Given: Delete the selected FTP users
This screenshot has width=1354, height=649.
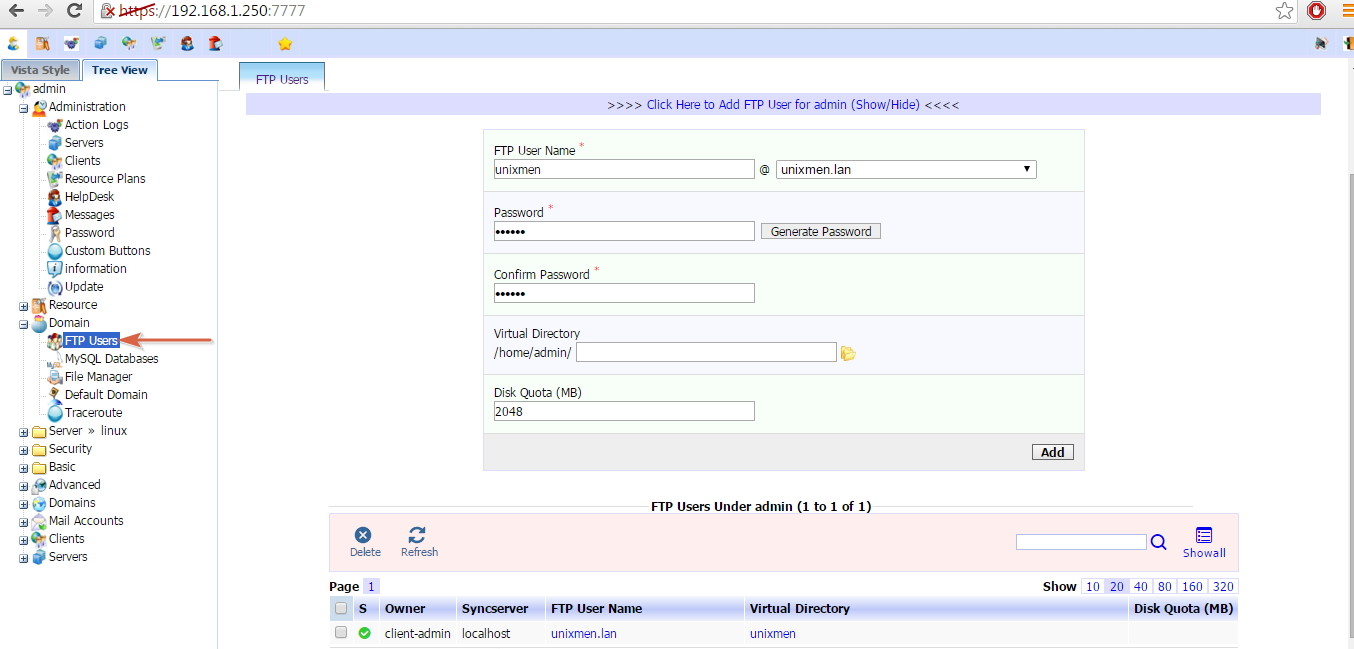Looking at the screenshot, I should [365, 542].
